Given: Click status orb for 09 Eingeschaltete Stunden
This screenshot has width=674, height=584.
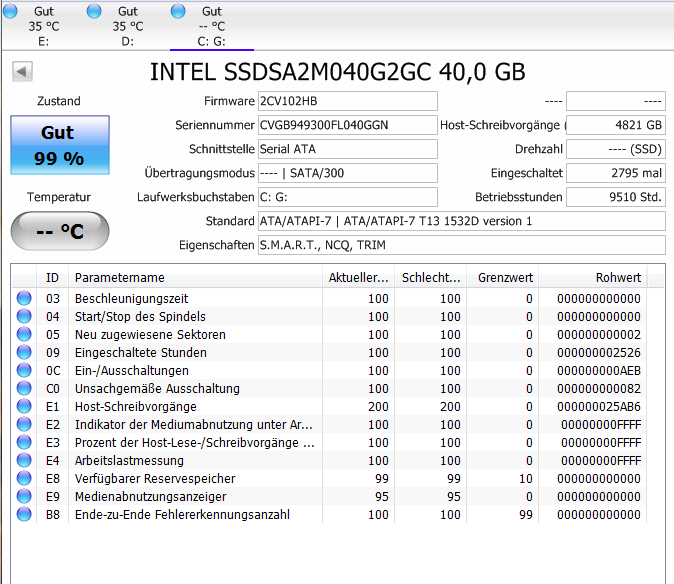Looking at the screenshot, I should coord(24,352).
